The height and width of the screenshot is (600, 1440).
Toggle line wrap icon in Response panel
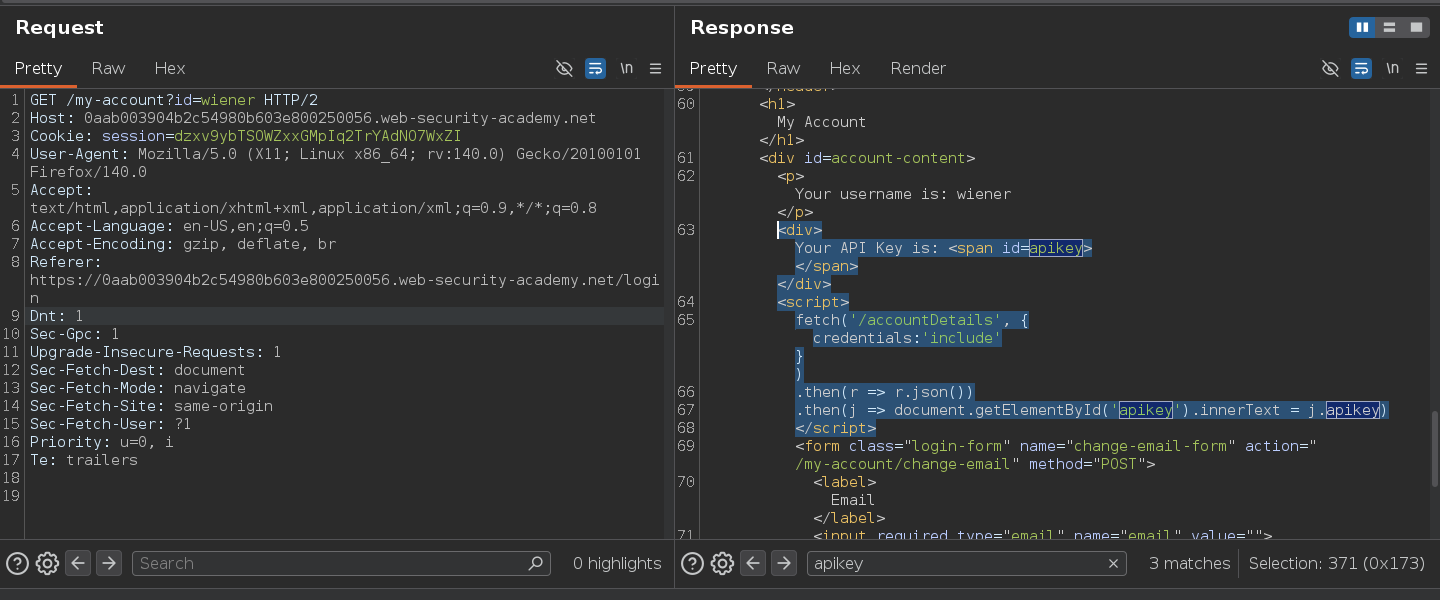pos(1361,68)
